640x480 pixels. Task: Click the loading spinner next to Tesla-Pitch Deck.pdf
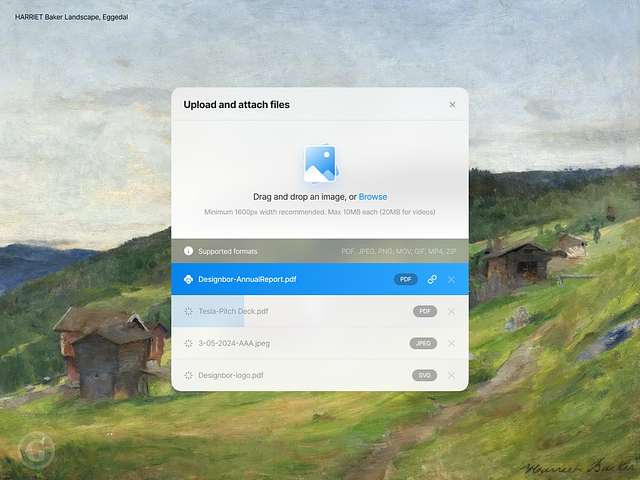[x=188, y=311]
